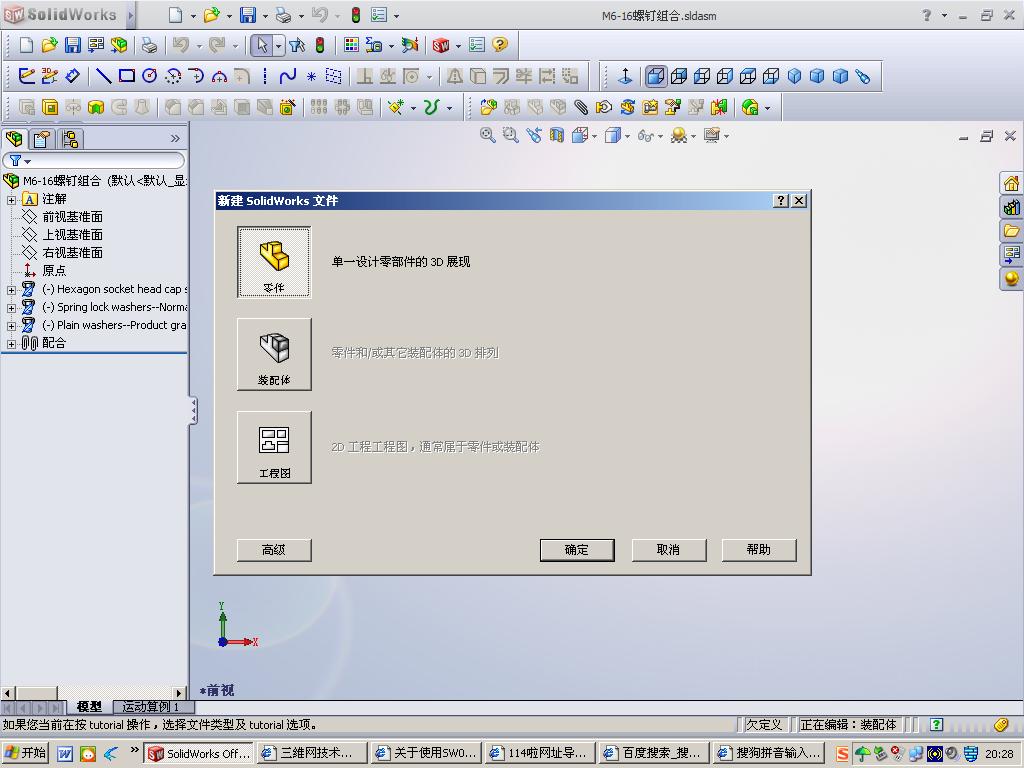The image size is (1024, 768).
Task: Click the Mate paperclip icon
Action: pos(581,107)
